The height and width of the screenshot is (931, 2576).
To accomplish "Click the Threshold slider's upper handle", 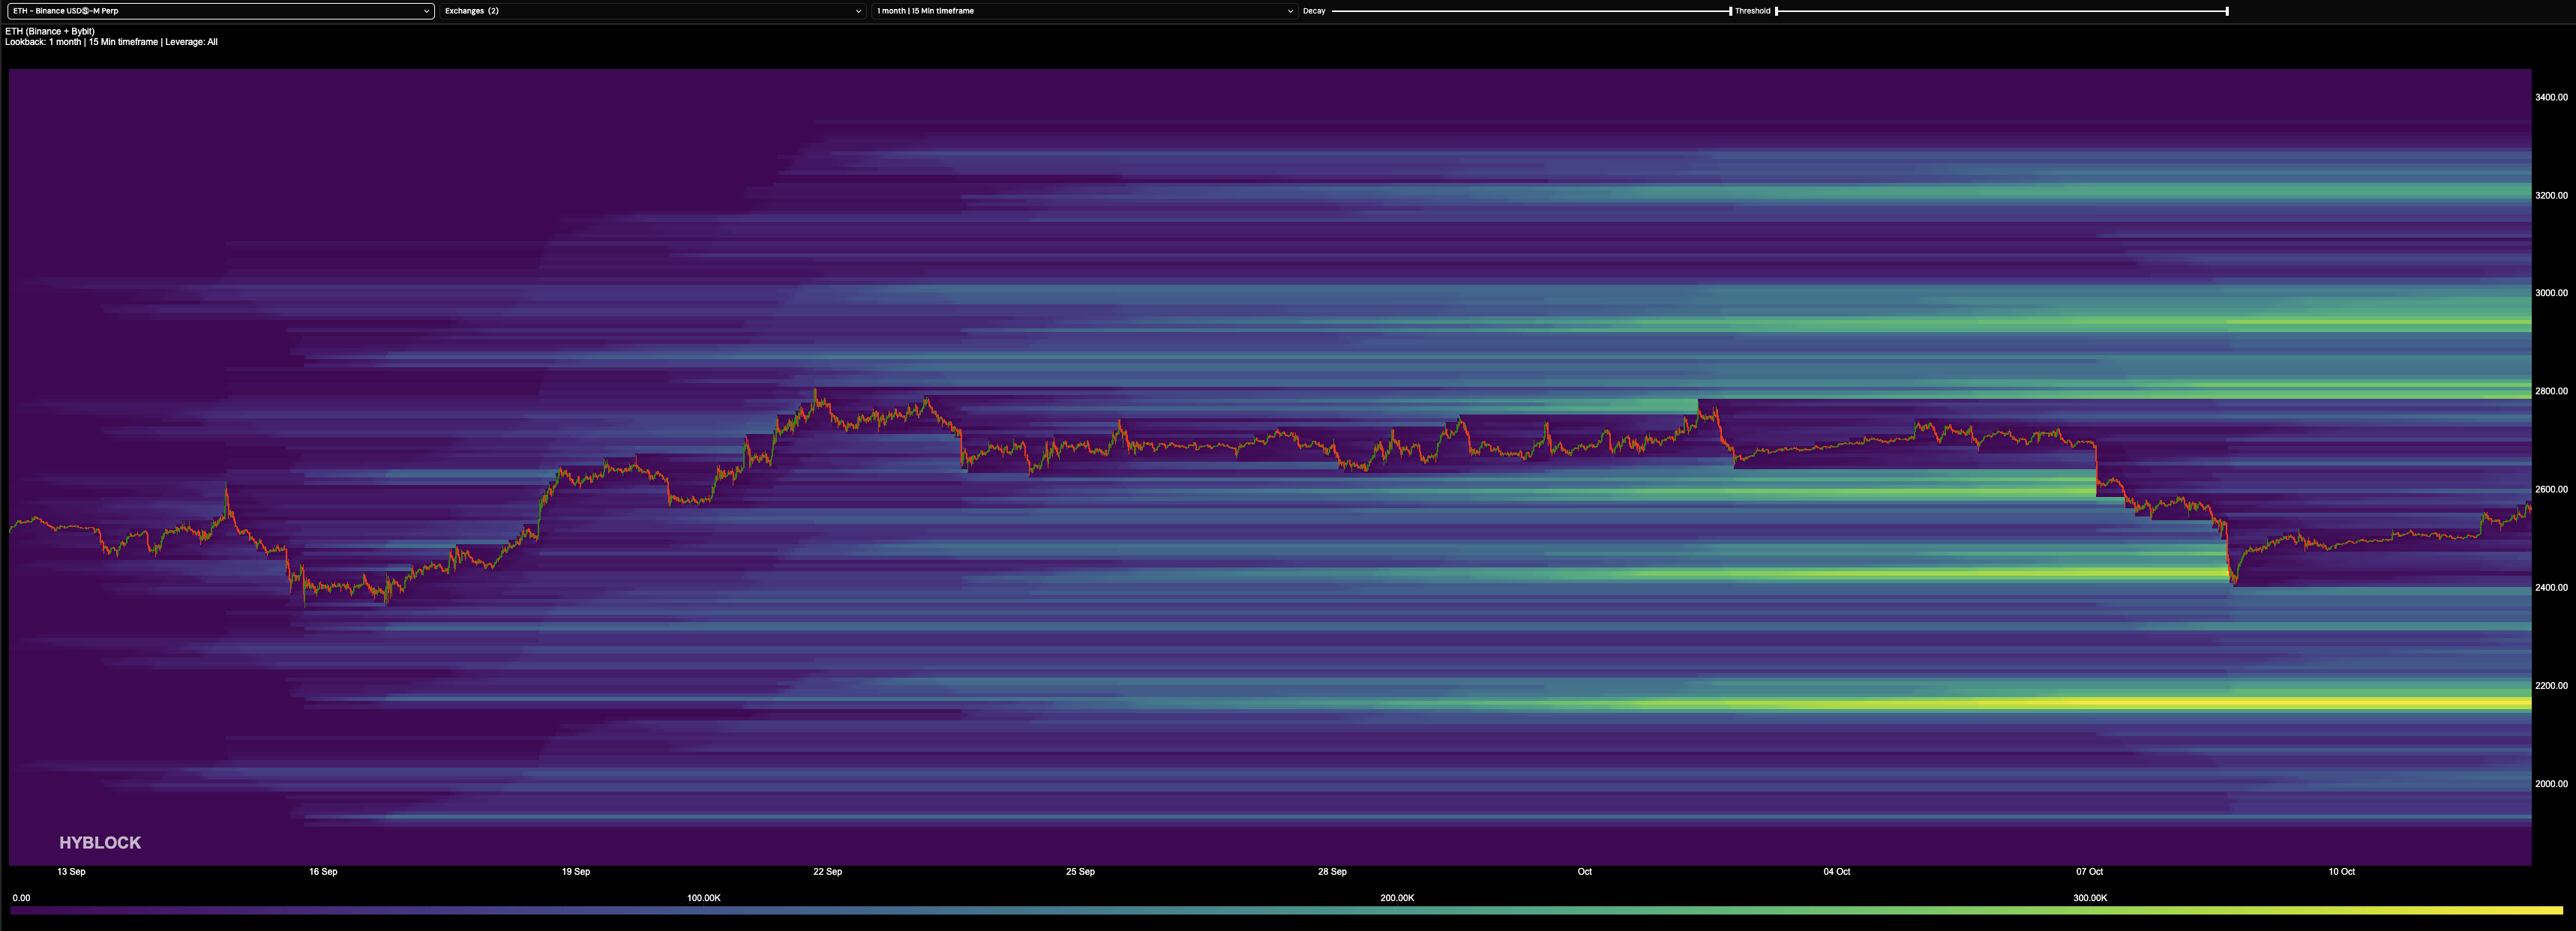I will pyautogui.click(x=2227, y=11).
